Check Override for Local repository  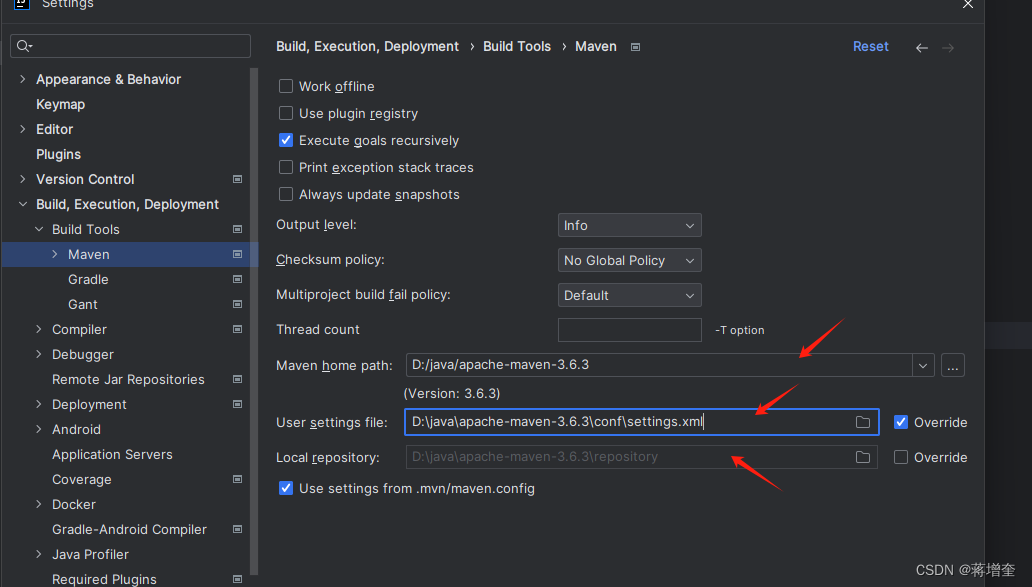(x=901, y=457)
